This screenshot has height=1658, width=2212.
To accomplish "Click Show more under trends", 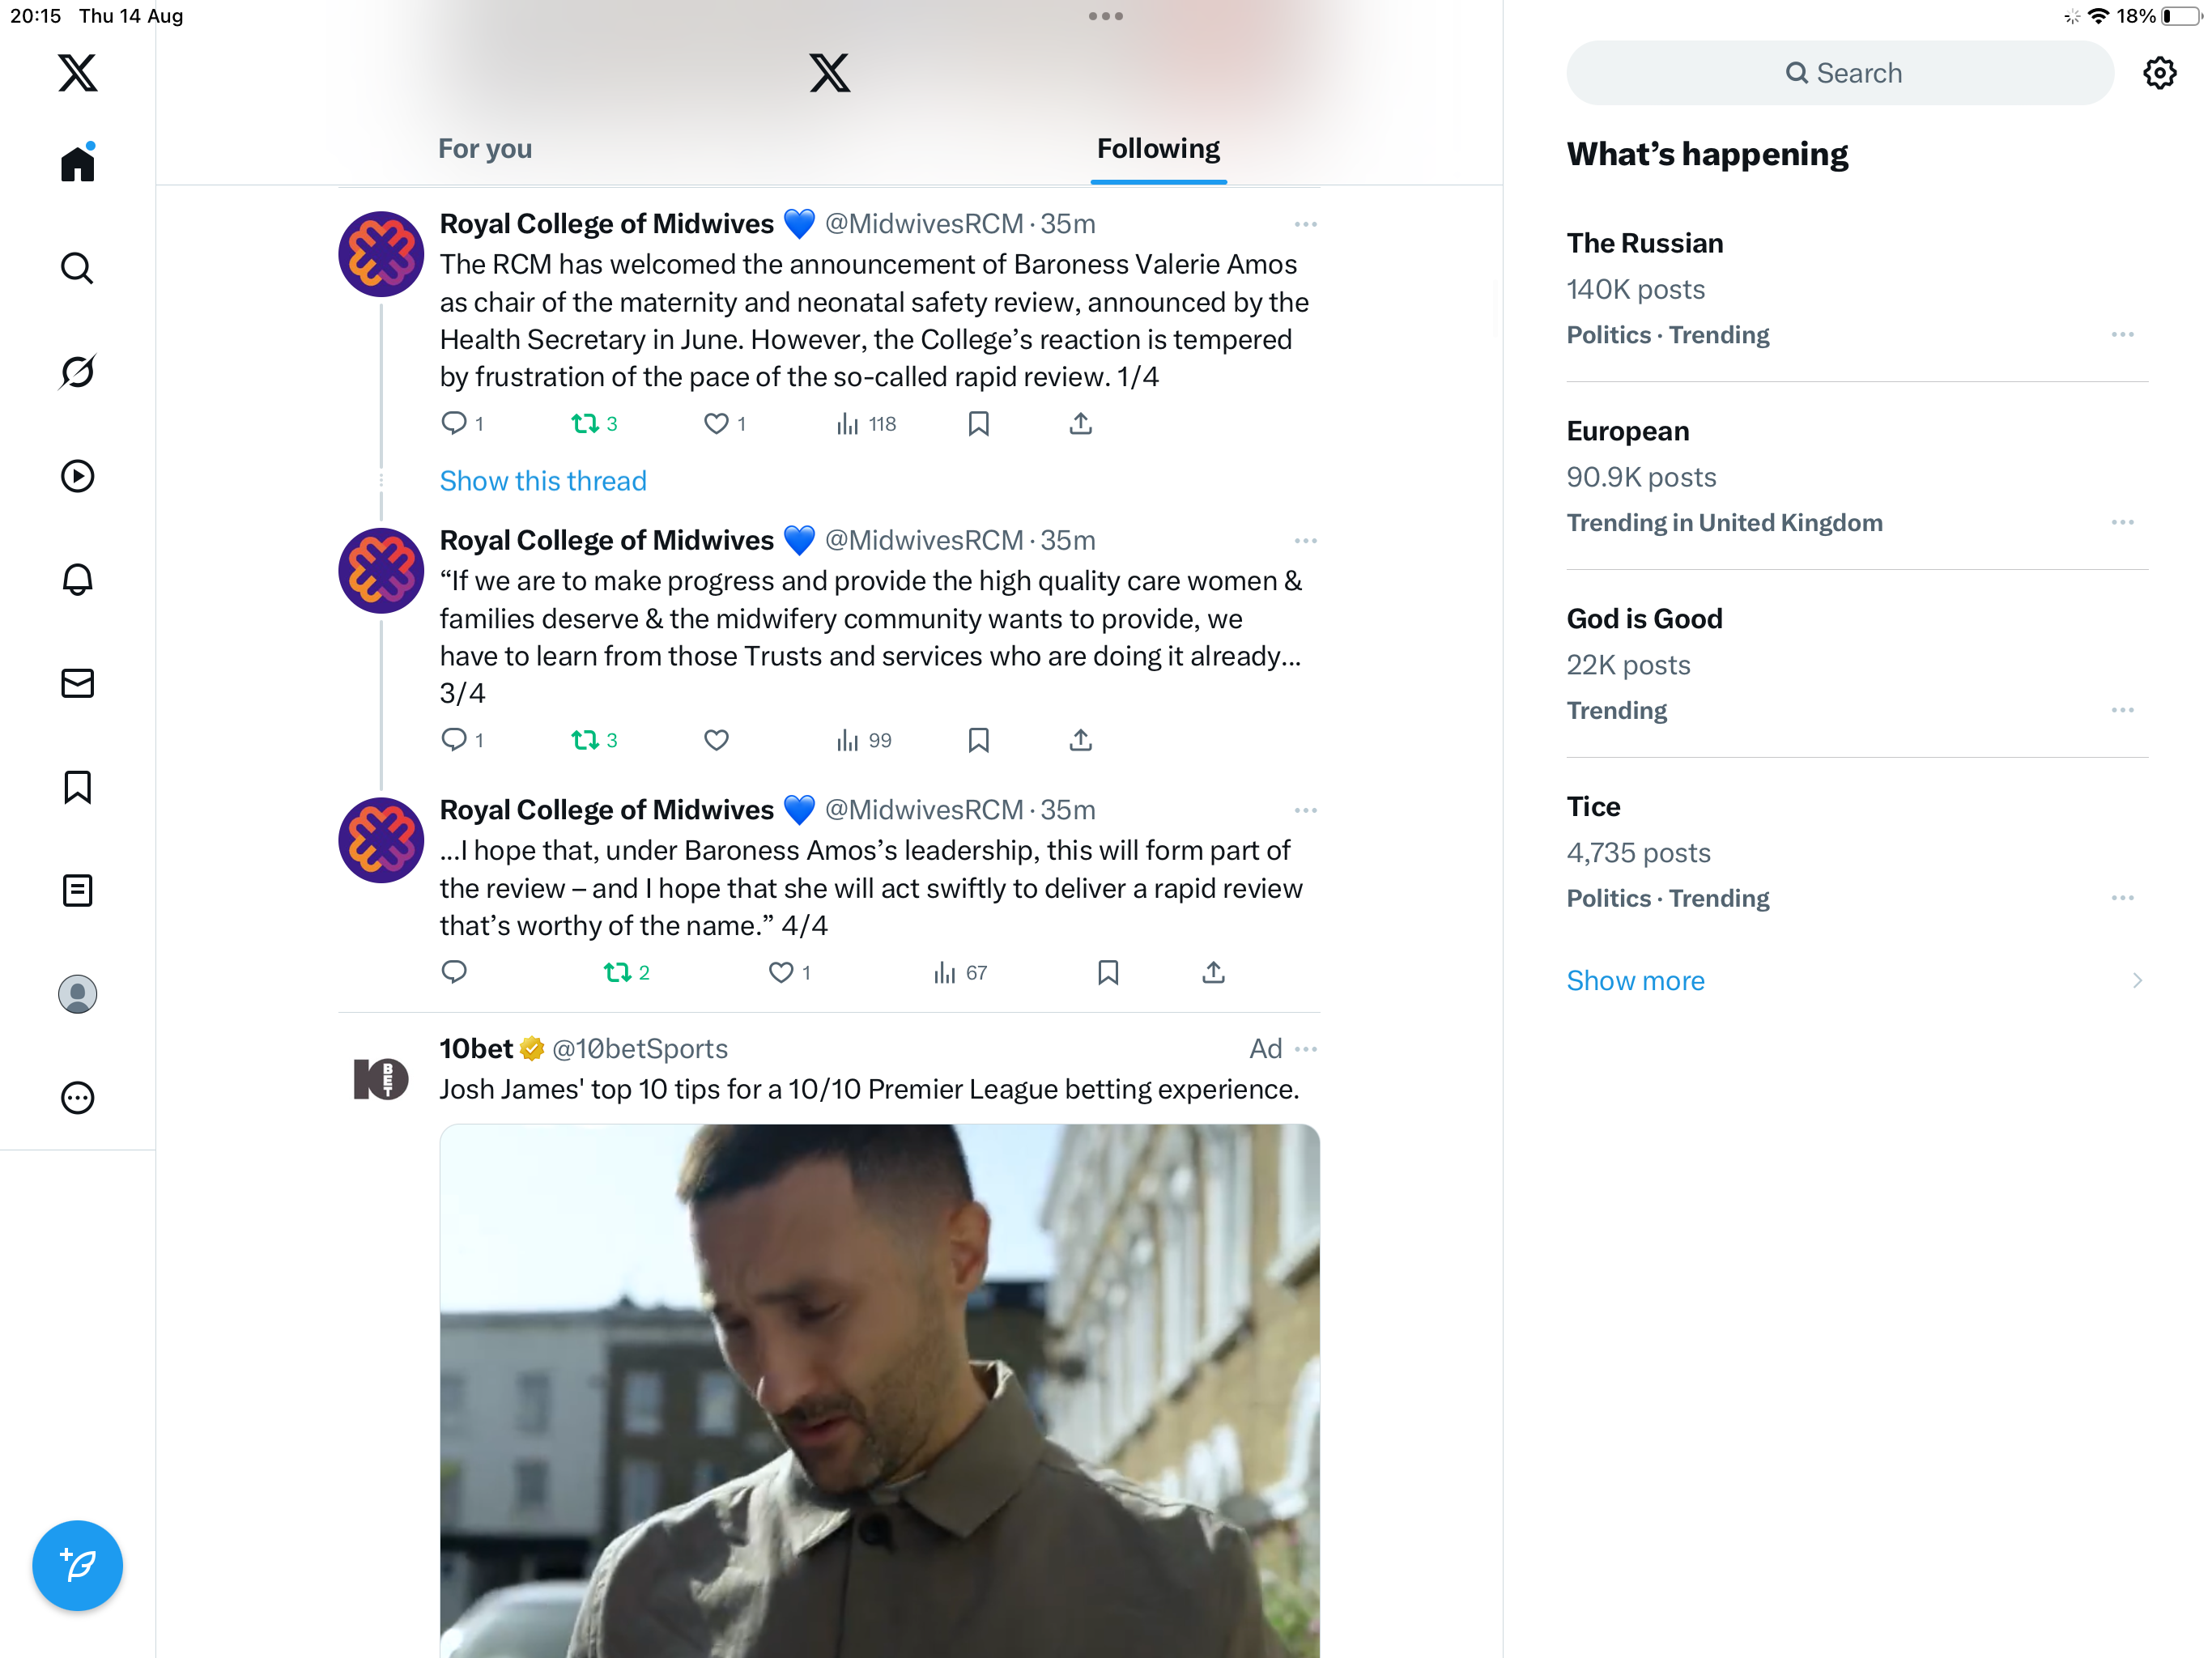I will pos(1635,980).
